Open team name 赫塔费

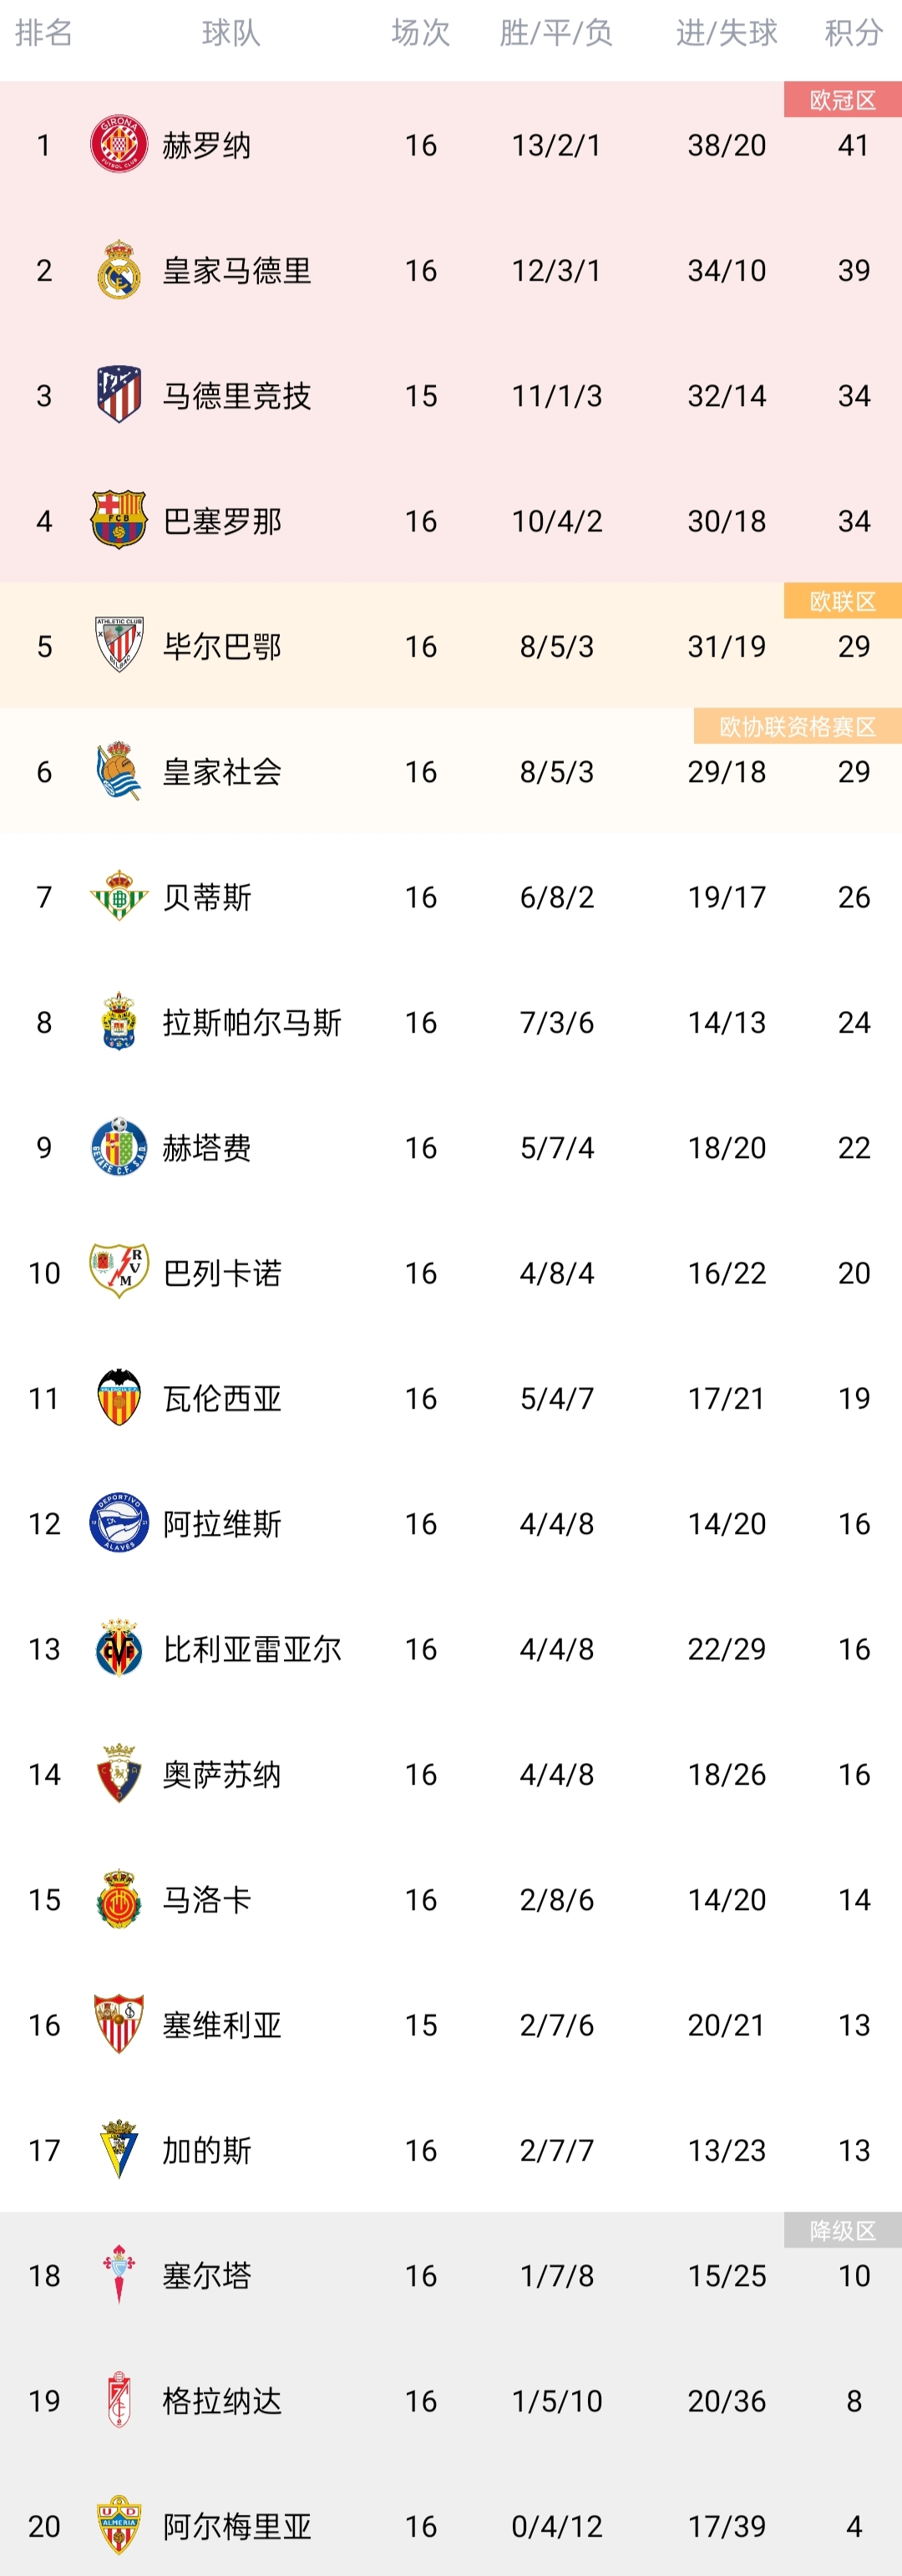click(207, 1147)
